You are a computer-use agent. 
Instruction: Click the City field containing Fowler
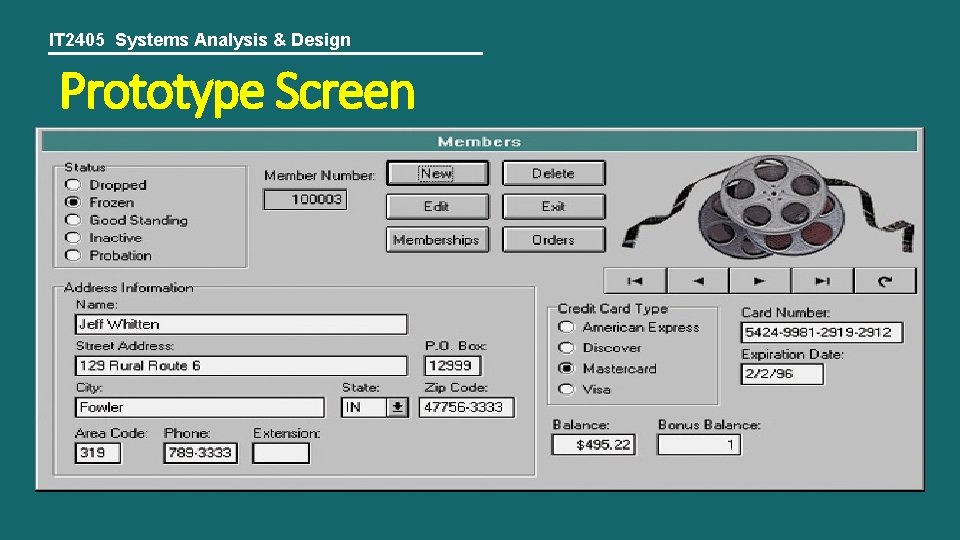pos(200,408)
